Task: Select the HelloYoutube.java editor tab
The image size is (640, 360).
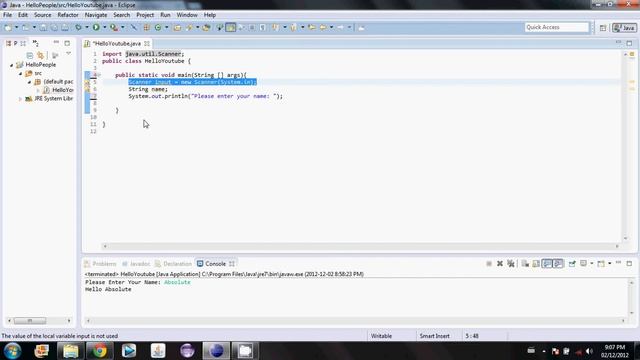Action: (116, 43)
